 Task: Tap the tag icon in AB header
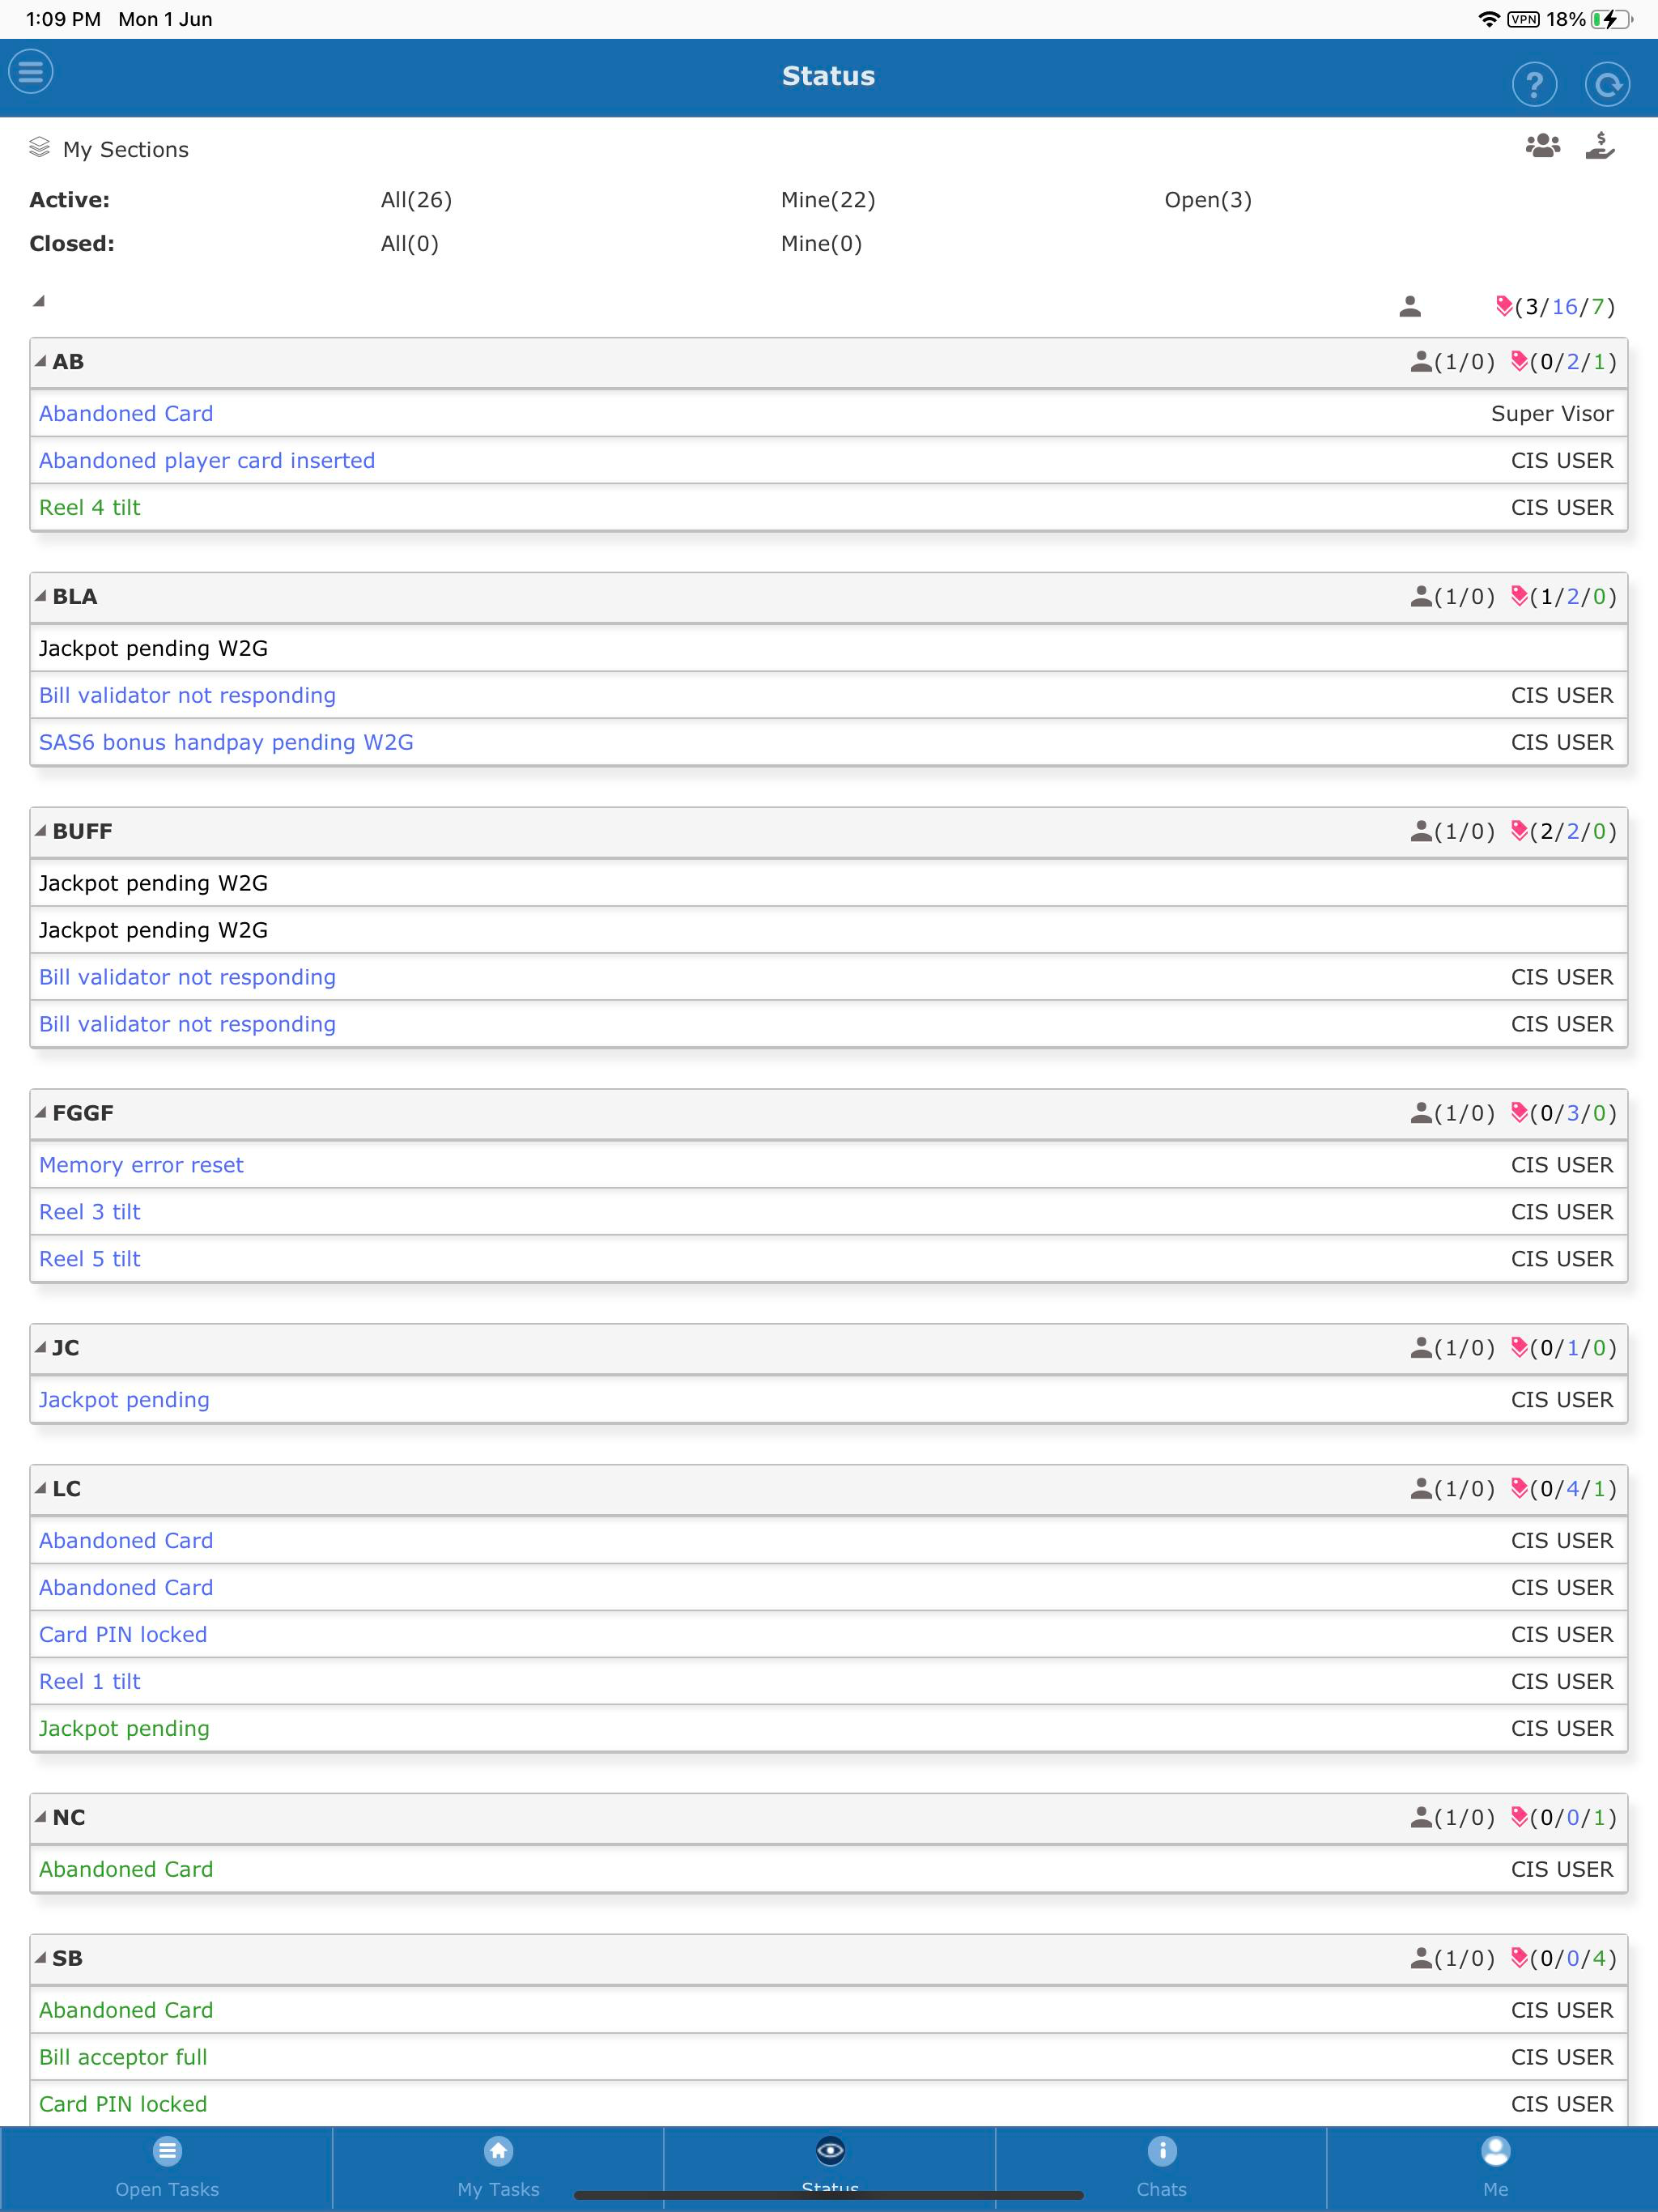(1519, 362)
